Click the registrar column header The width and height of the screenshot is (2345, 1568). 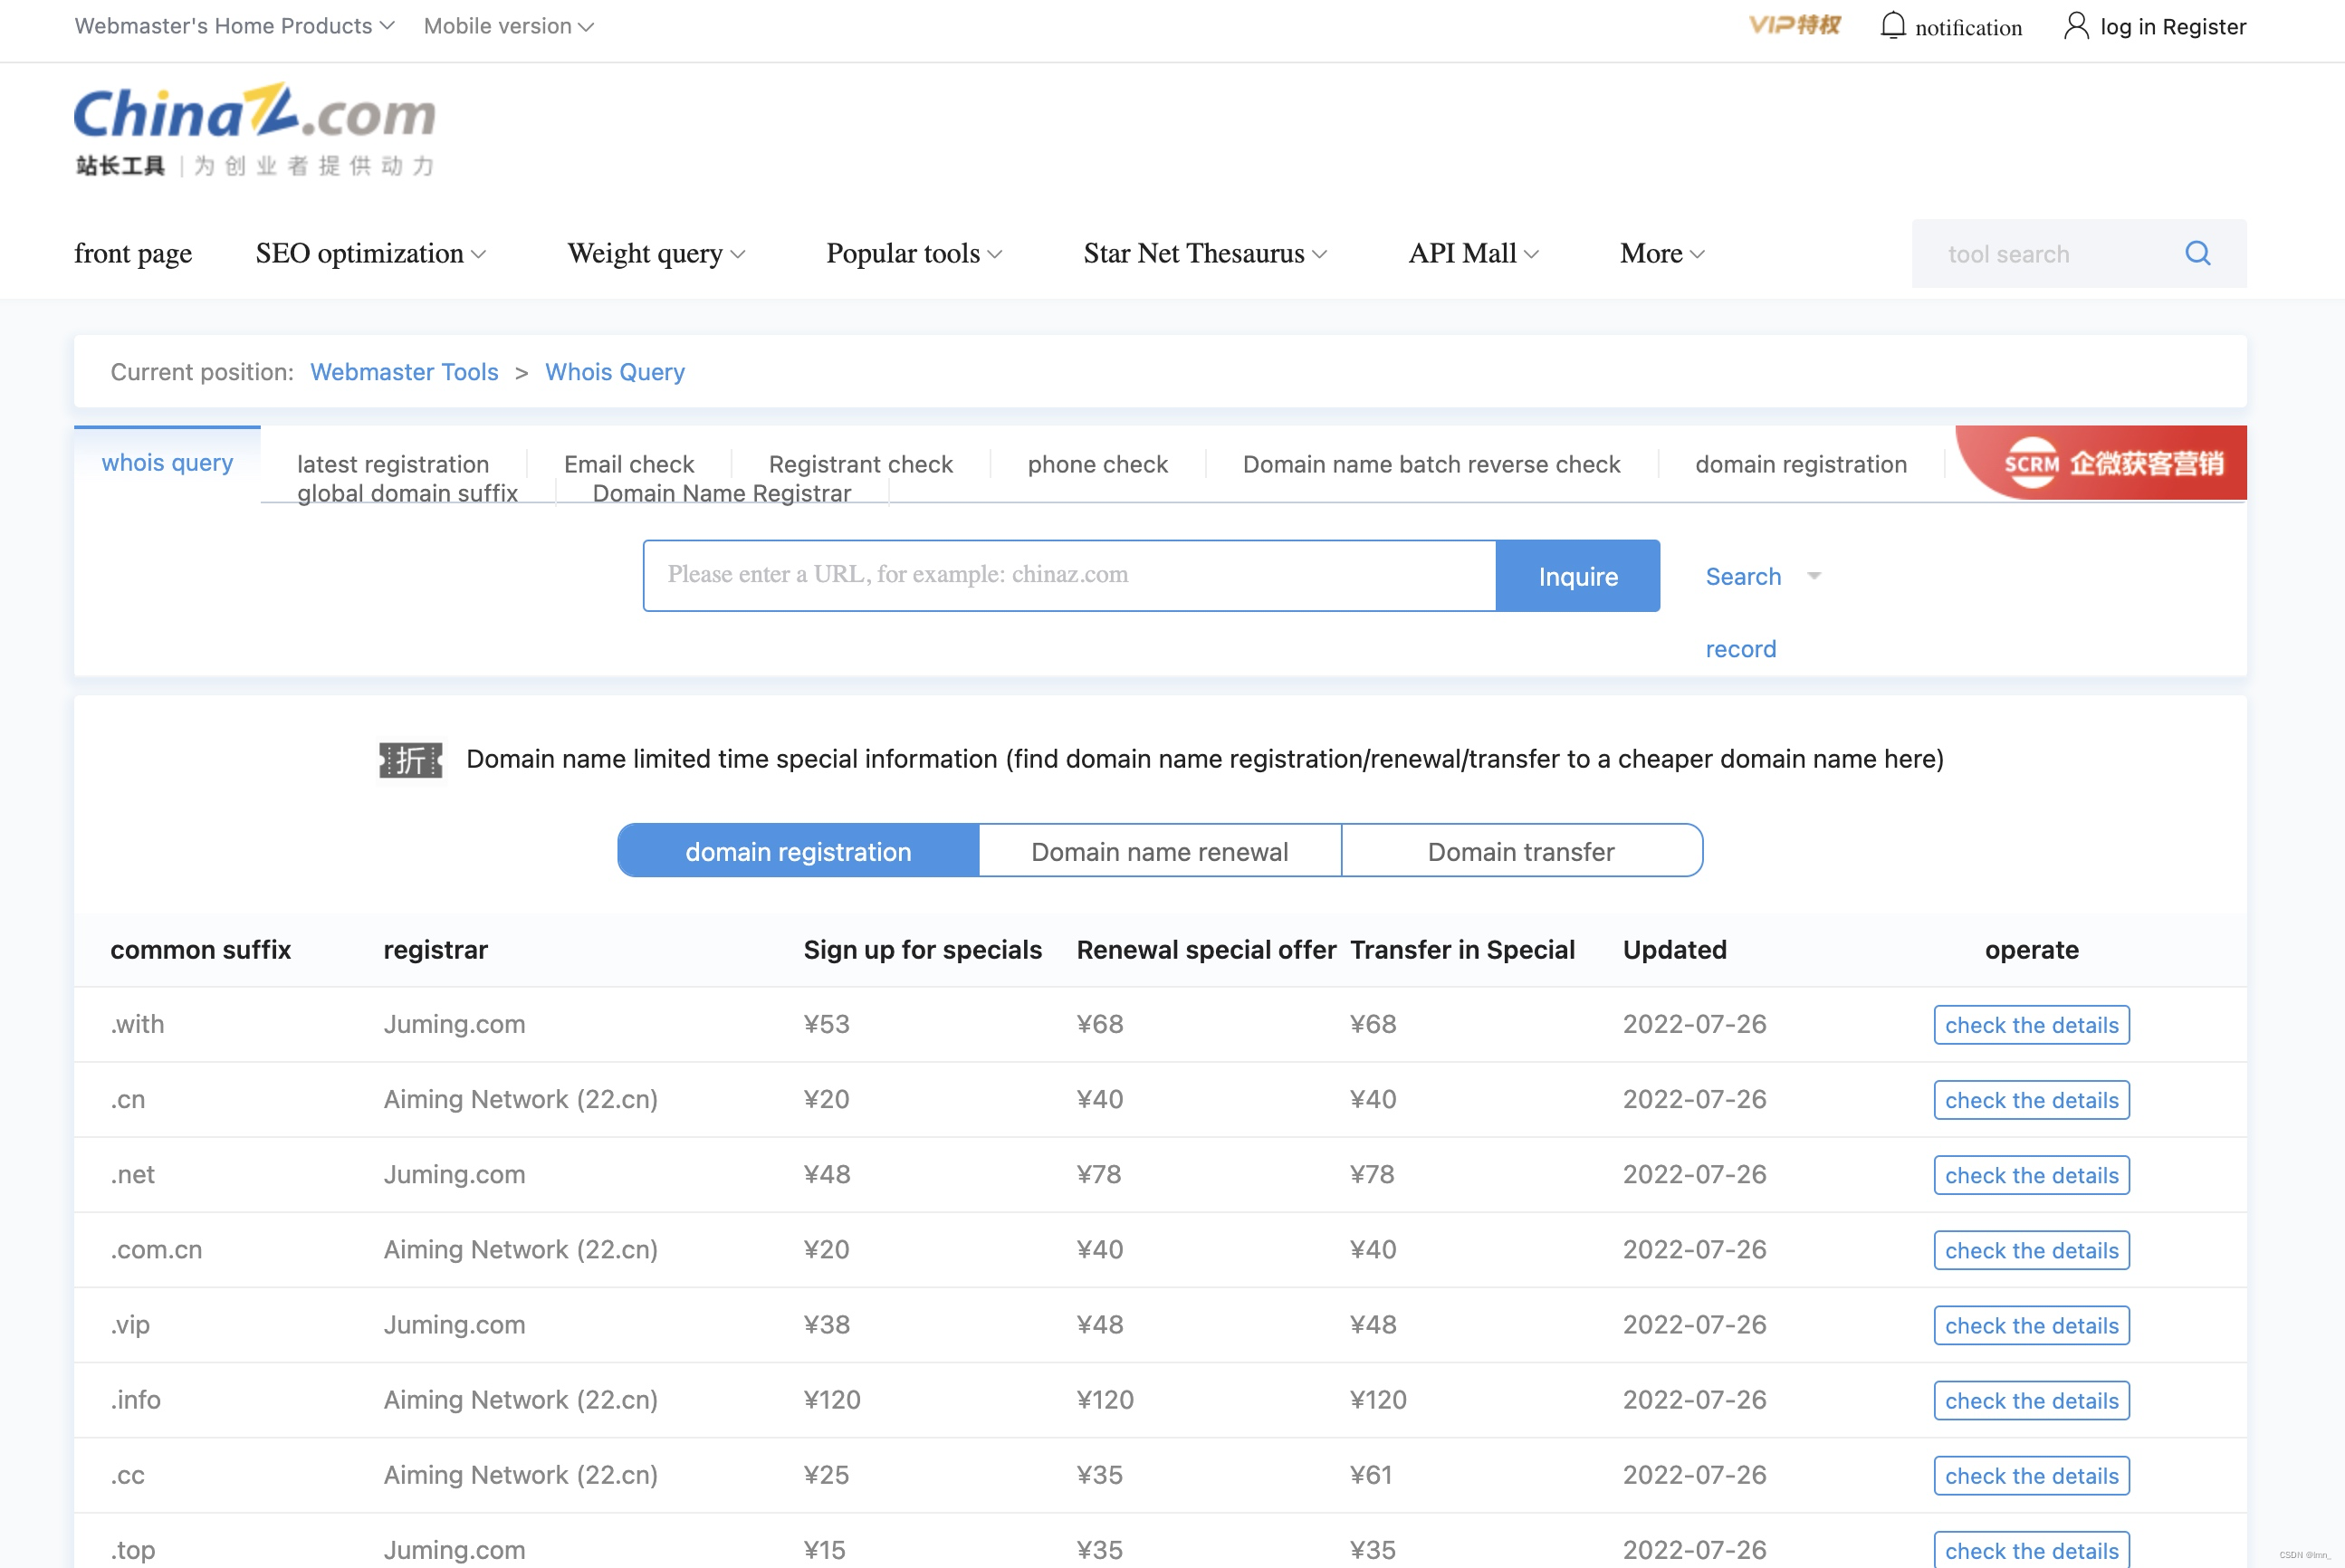(435, 949)
